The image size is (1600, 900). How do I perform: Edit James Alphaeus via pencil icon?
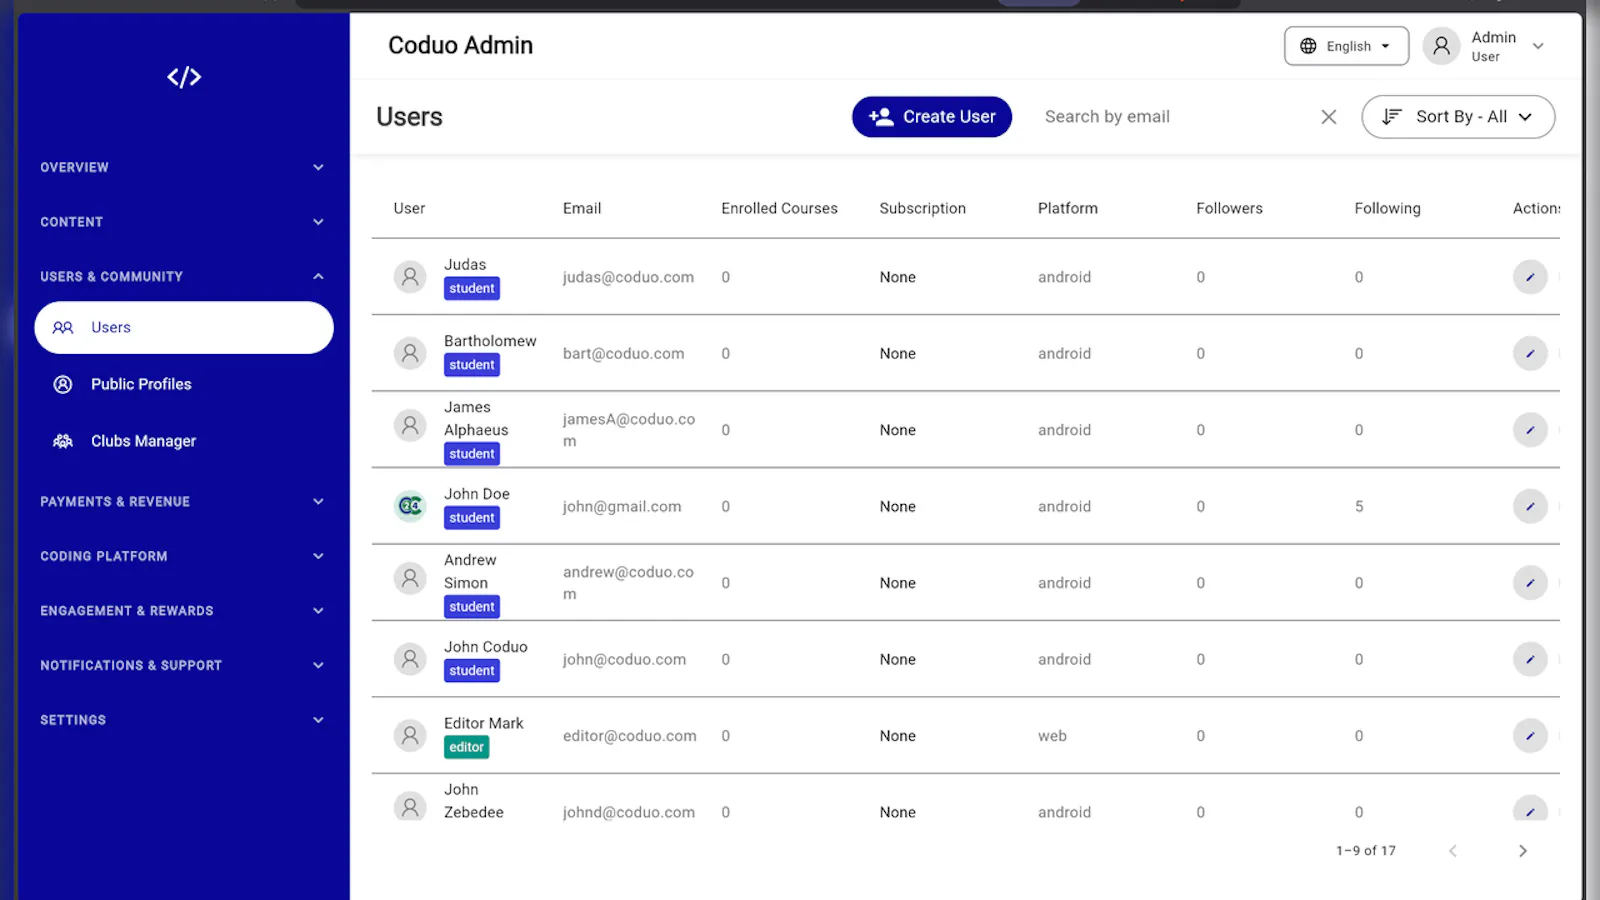point(1530,430)
